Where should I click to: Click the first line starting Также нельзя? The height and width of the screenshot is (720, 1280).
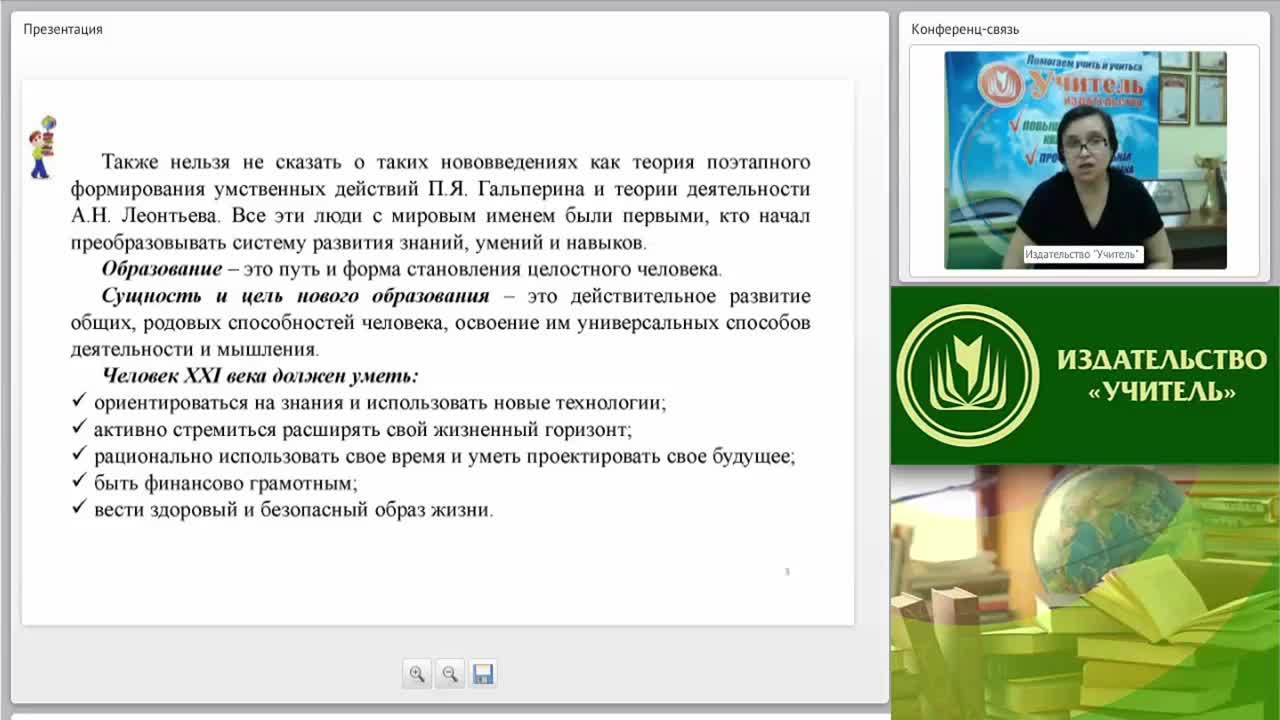(x=455, y=162)
